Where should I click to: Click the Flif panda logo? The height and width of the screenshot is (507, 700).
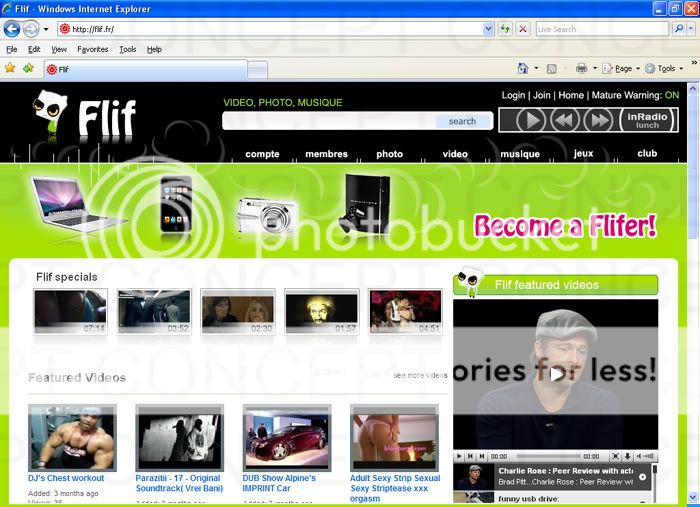pyautogui.click(x=84, y=116)
